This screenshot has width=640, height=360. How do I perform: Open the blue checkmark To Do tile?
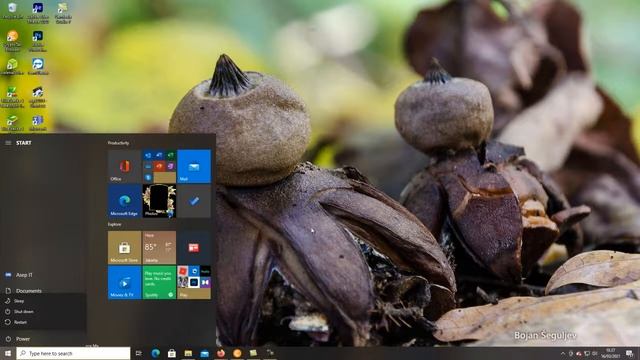194,201
